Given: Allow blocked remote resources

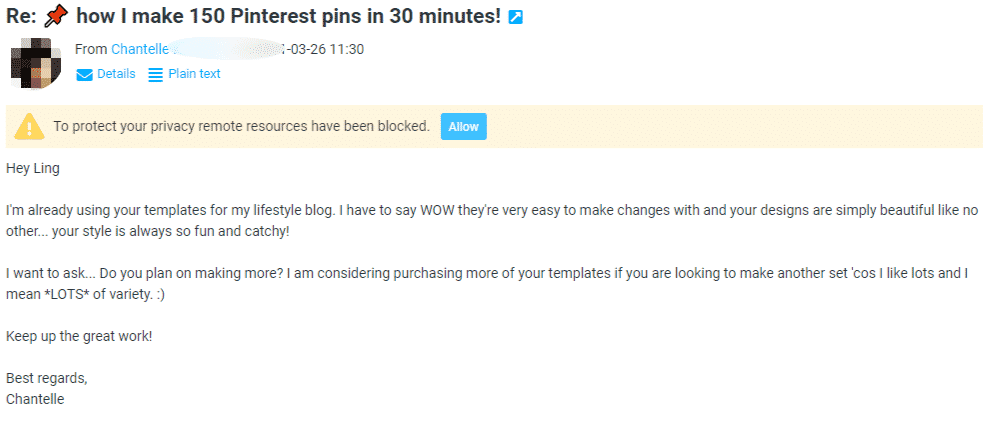Looking at the screenshot, I should click(464, 127).
